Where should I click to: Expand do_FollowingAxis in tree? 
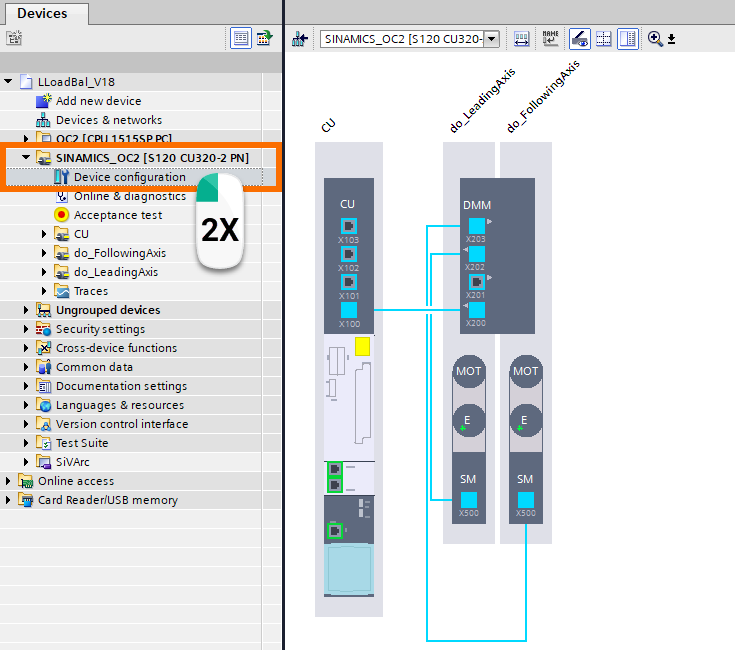[44, 253]
